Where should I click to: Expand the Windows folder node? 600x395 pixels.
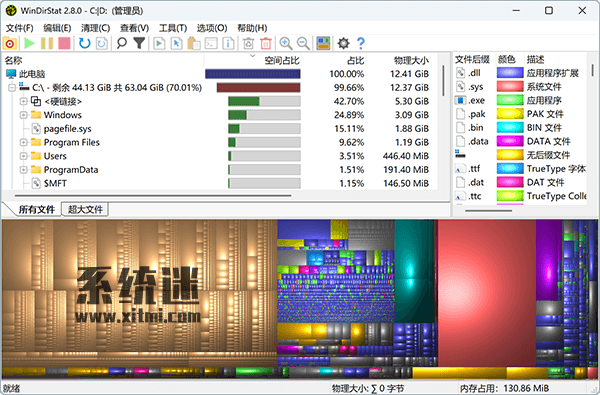pyautogui.click(x=23, y=115)
